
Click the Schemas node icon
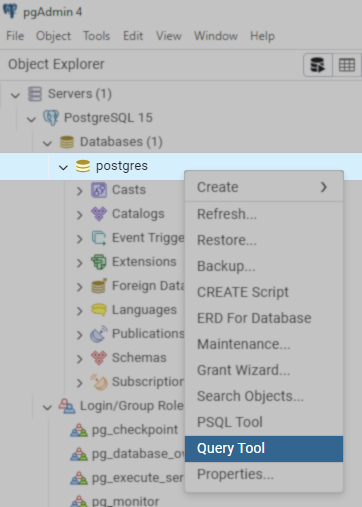(x=99, y=358)
